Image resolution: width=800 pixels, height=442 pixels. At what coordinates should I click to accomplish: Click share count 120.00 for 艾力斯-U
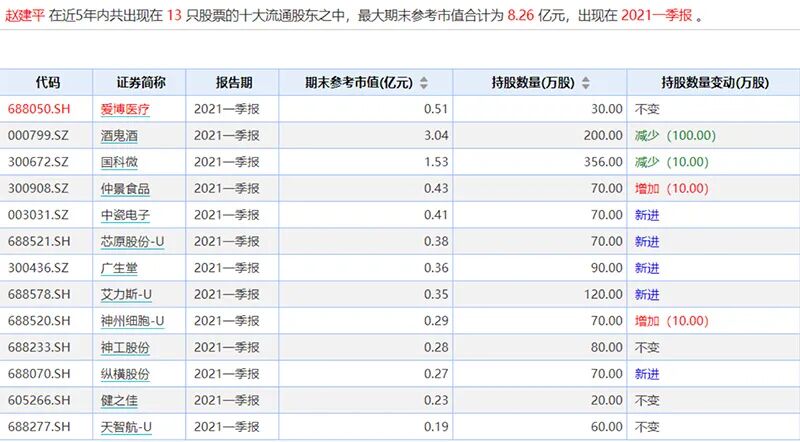click(x=603, y=295)
